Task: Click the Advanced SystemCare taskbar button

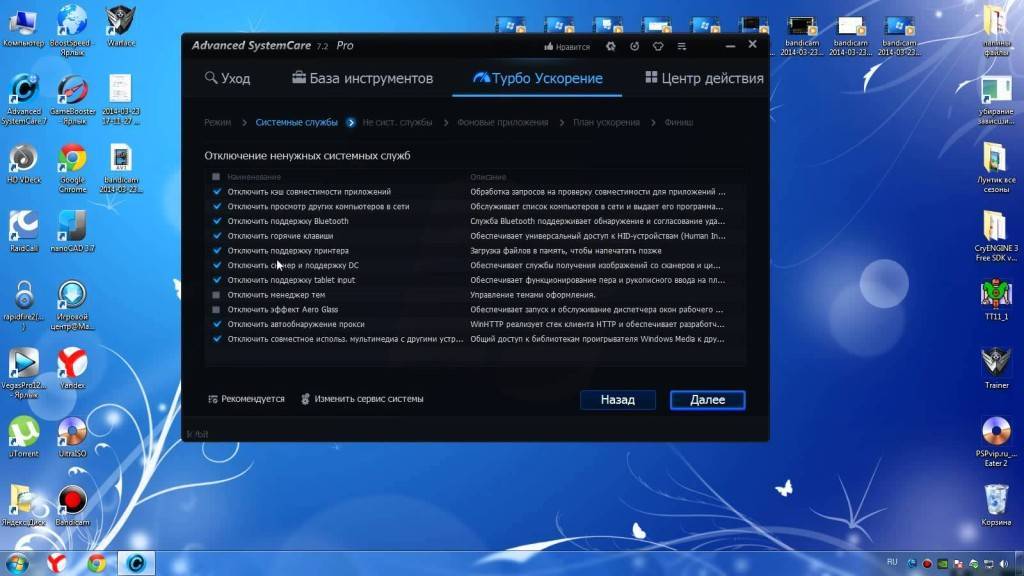Action: [x=136, y=563]
